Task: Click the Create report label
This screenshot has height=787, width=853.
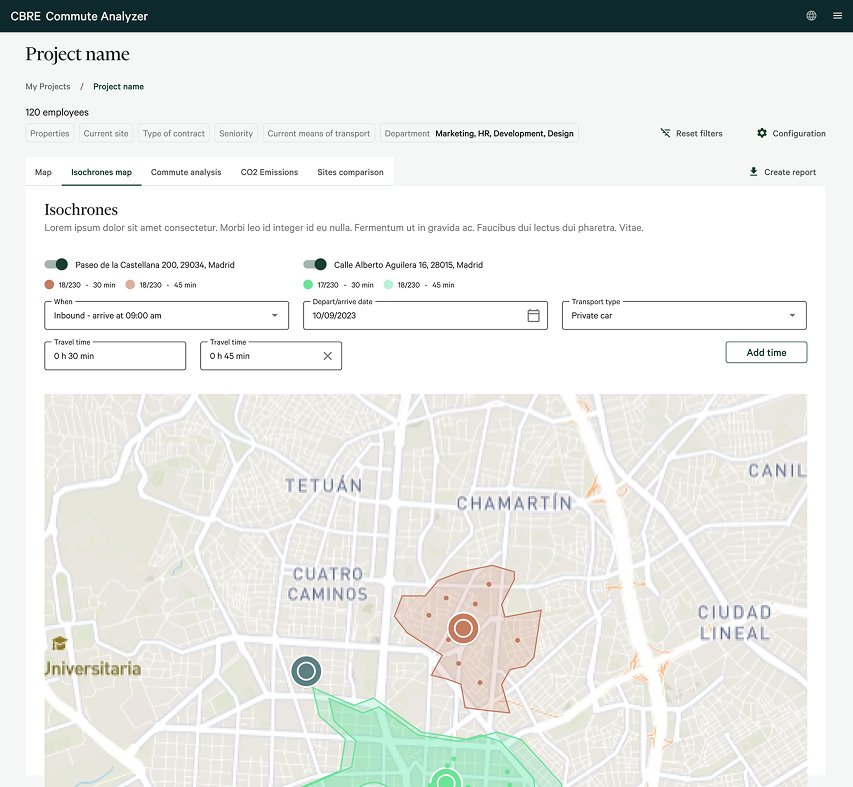Action: tap(790, 172)
